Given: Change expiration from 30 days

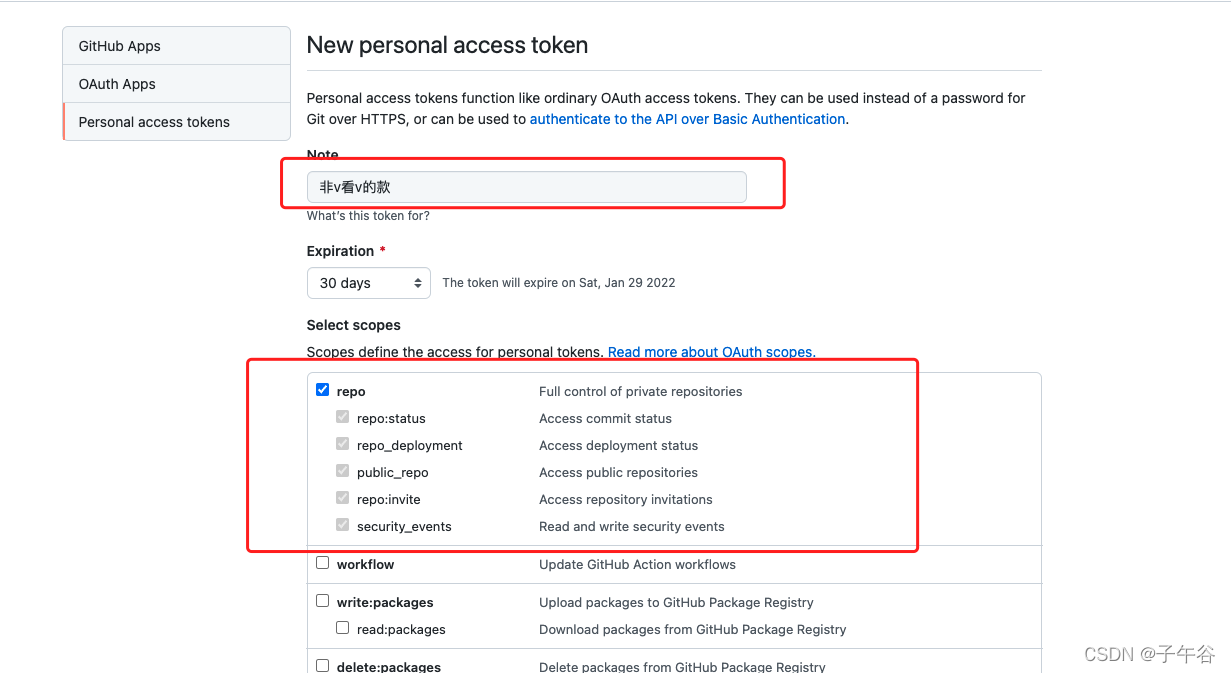Looking at the screenshot, I should point(368,283).
